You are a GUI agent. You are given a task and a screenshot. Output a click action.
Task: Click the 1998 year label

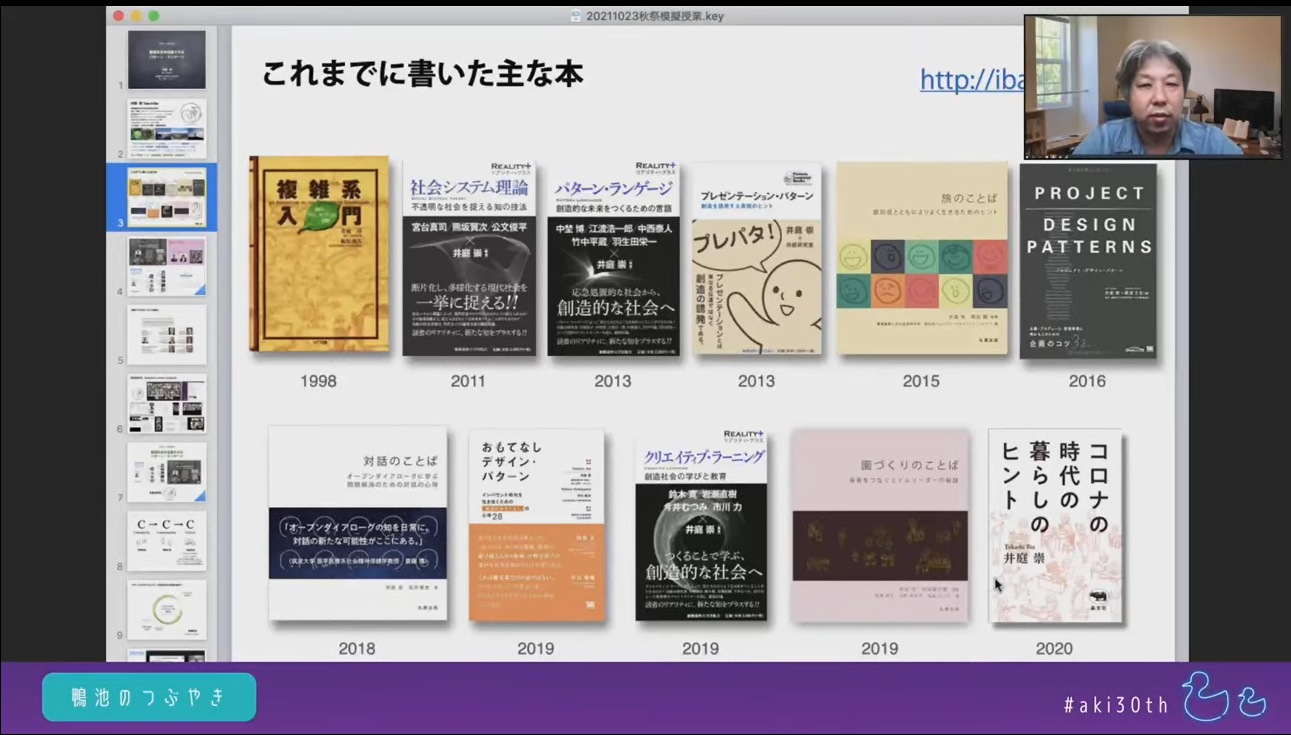click(318, 381)
